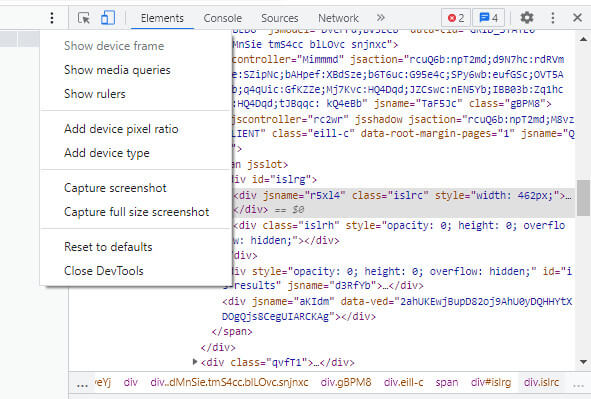Select the div jsname aKIdm element
The height and width of the screenshot is (399, 591).
click(397, 309)
